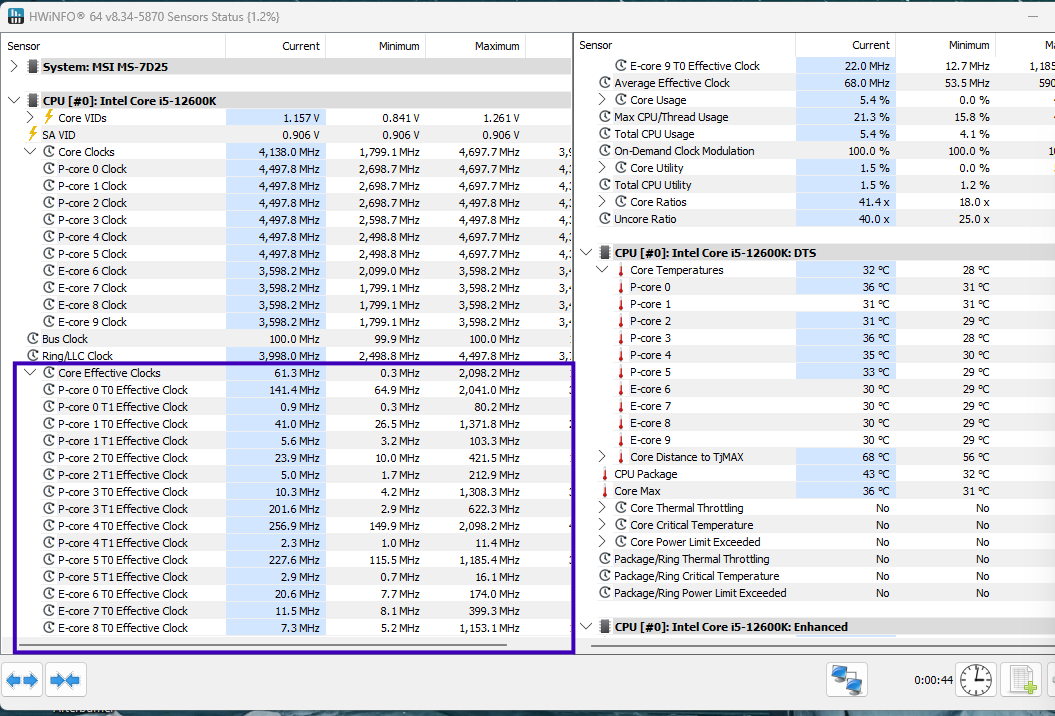
Task: Collapse the Core Clocks tree
Action: 30,151
